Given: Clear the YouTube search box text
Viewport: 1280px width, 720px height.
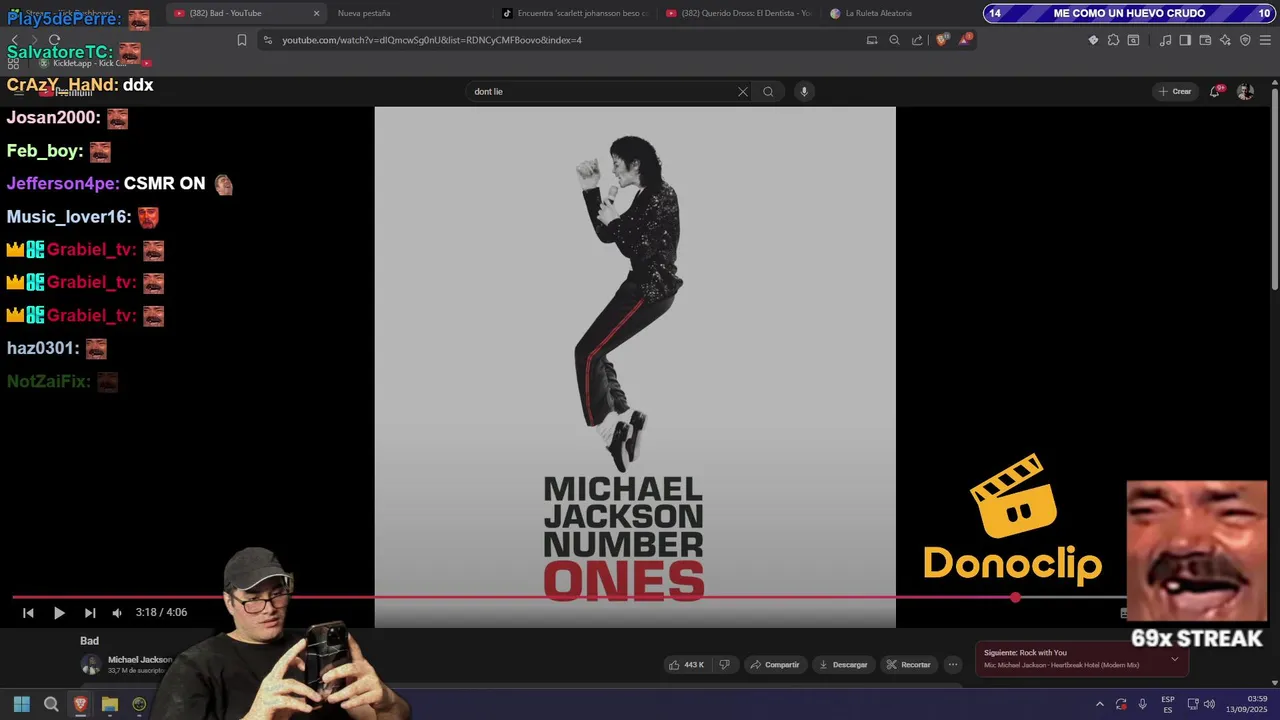Looking at the screenshot, I should 742,91.
